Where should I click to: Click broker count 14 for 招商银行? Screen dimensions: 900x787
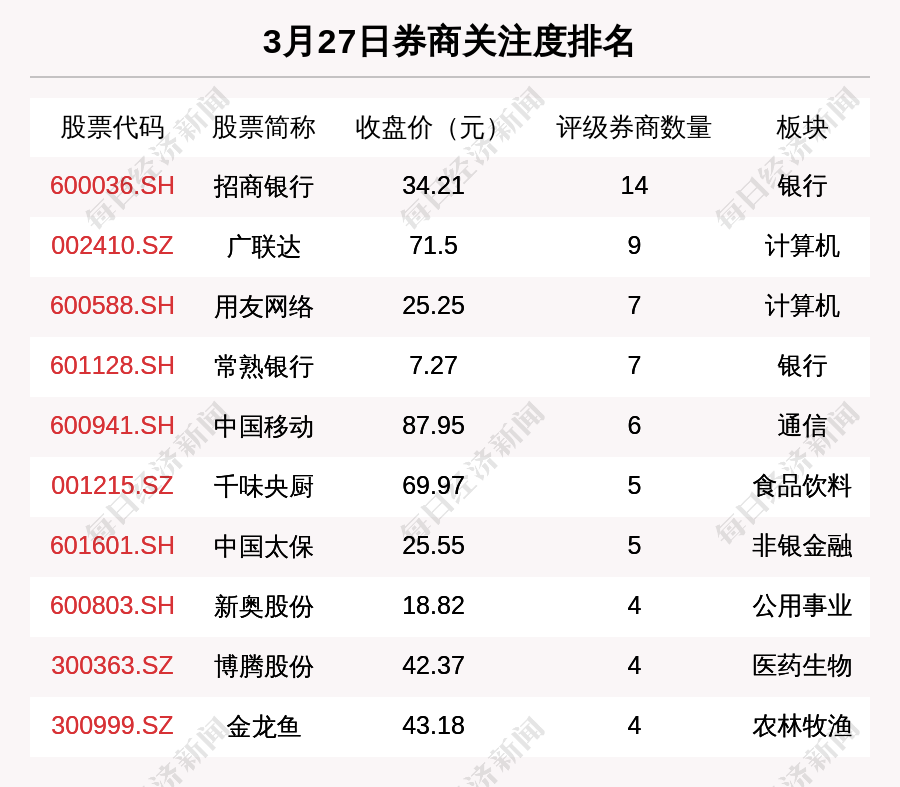(x=634, y=186)
